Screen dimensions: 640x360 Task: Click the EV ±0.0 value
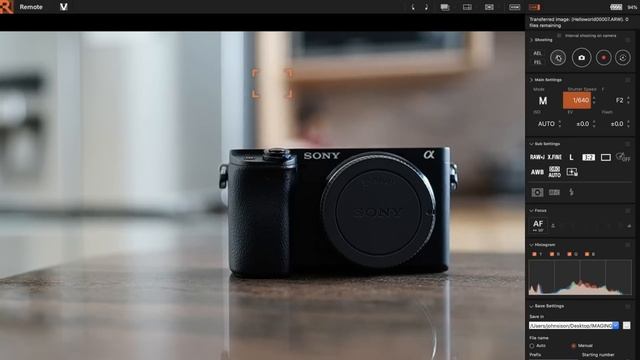582,124
